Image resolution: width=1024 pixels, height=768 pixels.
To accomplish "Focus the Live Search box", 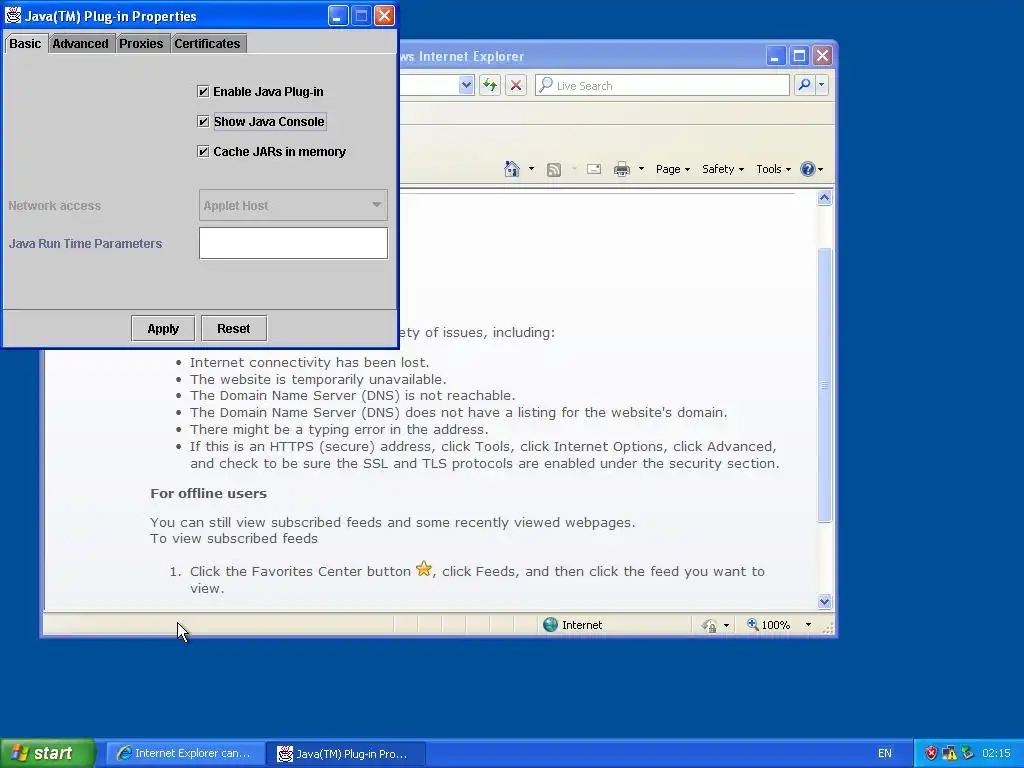I will [x=662, y=86].
